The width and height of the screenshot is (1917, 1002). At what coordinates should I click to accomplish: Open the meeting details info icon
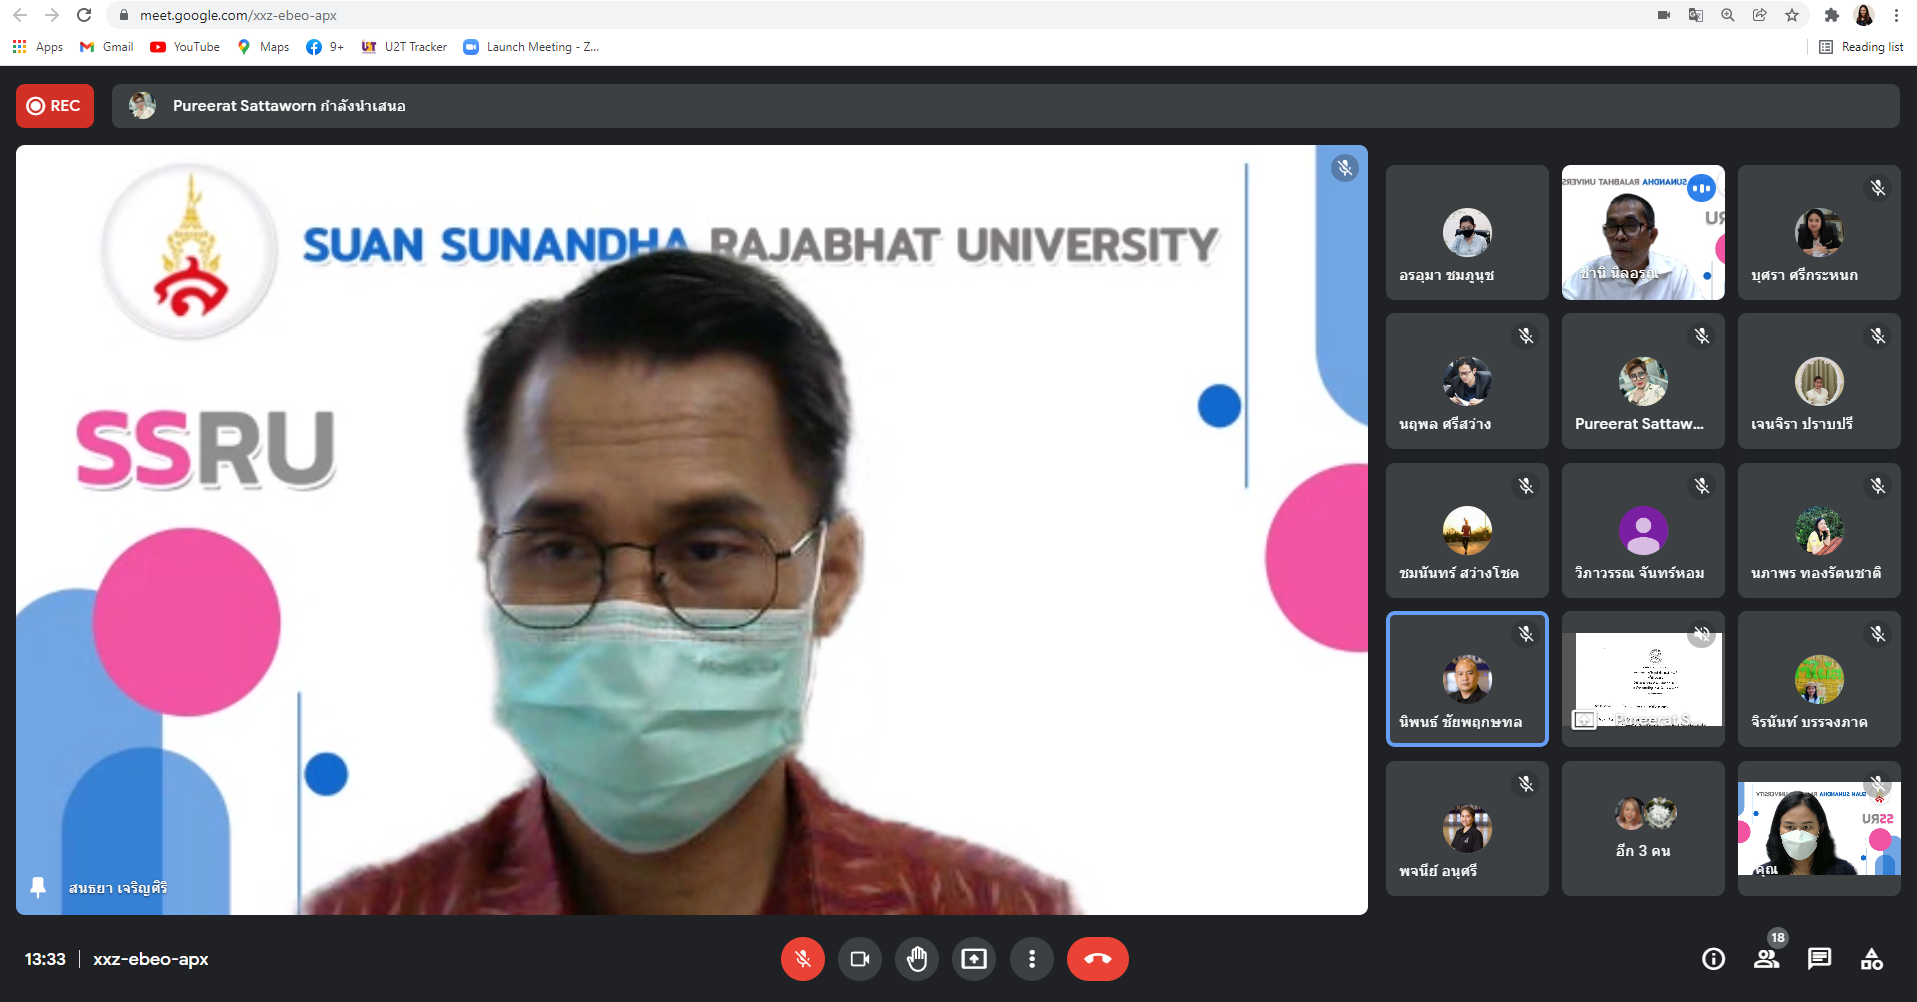1713,959
